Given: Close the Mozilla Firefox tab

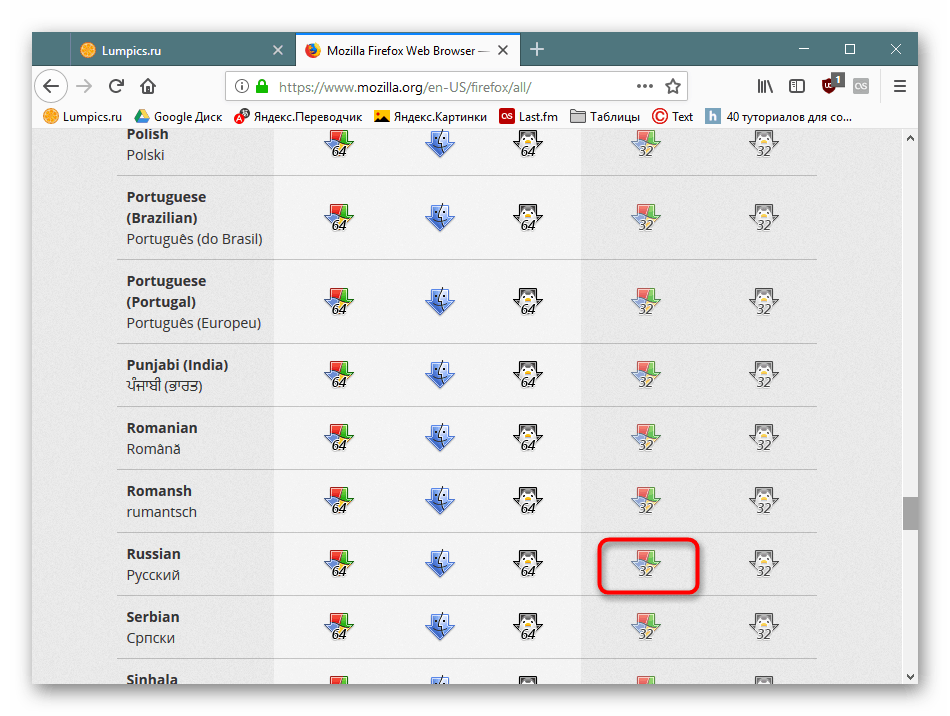Looking at the screenshot, I should click(503, 50).
